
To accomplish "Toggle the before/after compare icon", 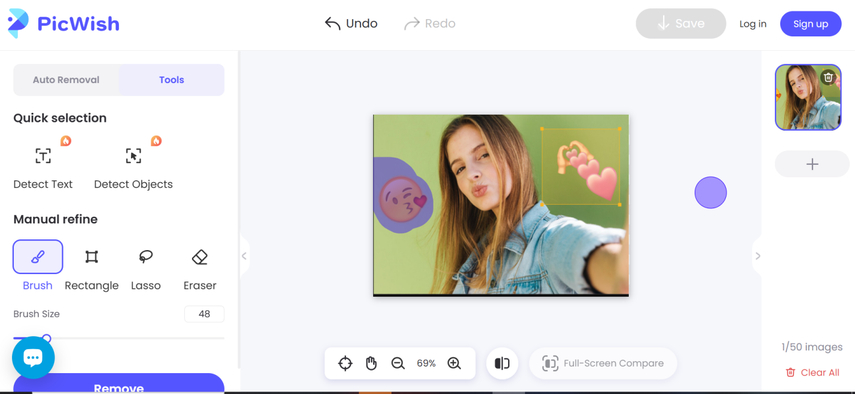I will (x=502, y=363).
